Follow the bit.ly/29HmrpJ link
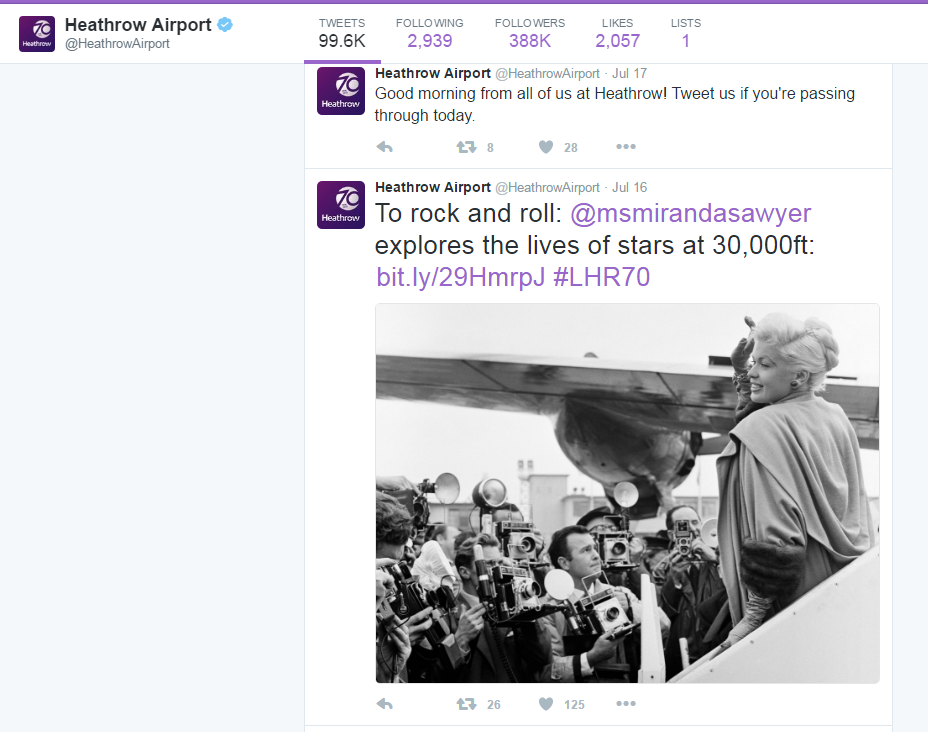Viewport: 928px width, 732px height. click(460, 277)
